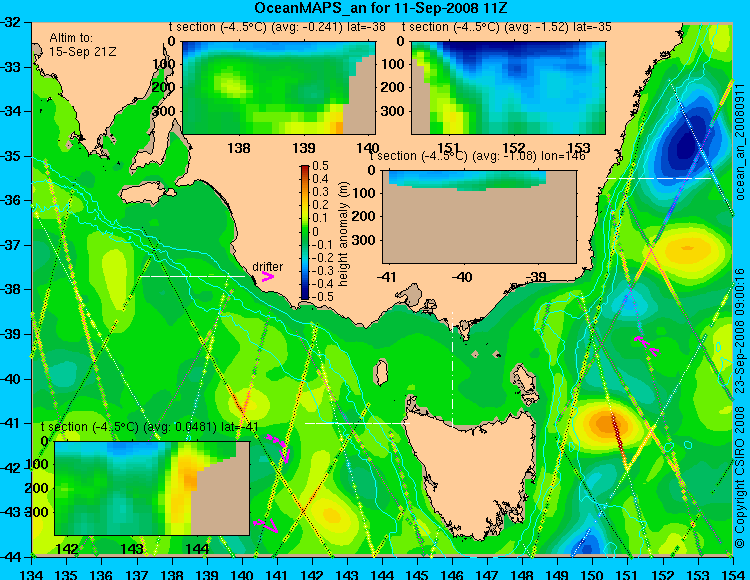
Task: Open the temperature section inset for lon=146
Action: (479, 217)
